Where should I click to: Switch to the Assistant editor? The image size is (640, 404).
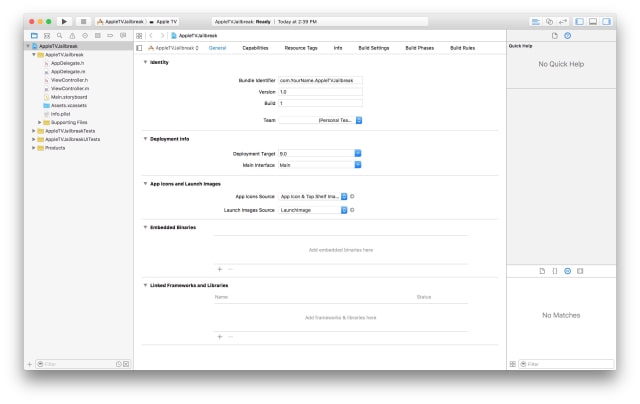click(549, 21)
